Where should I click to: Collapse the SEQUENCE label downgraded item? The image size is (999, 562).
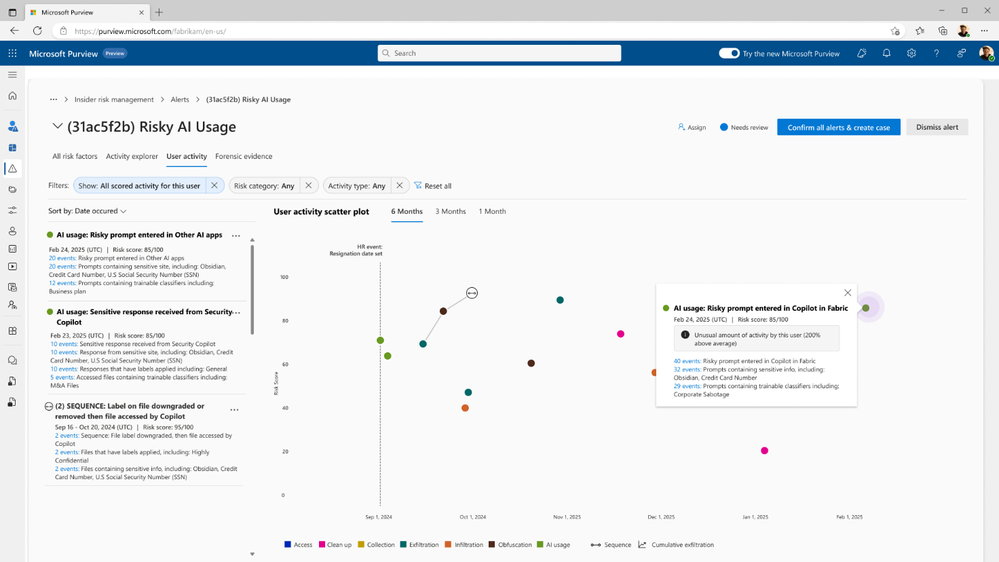[x=49, y=406]
